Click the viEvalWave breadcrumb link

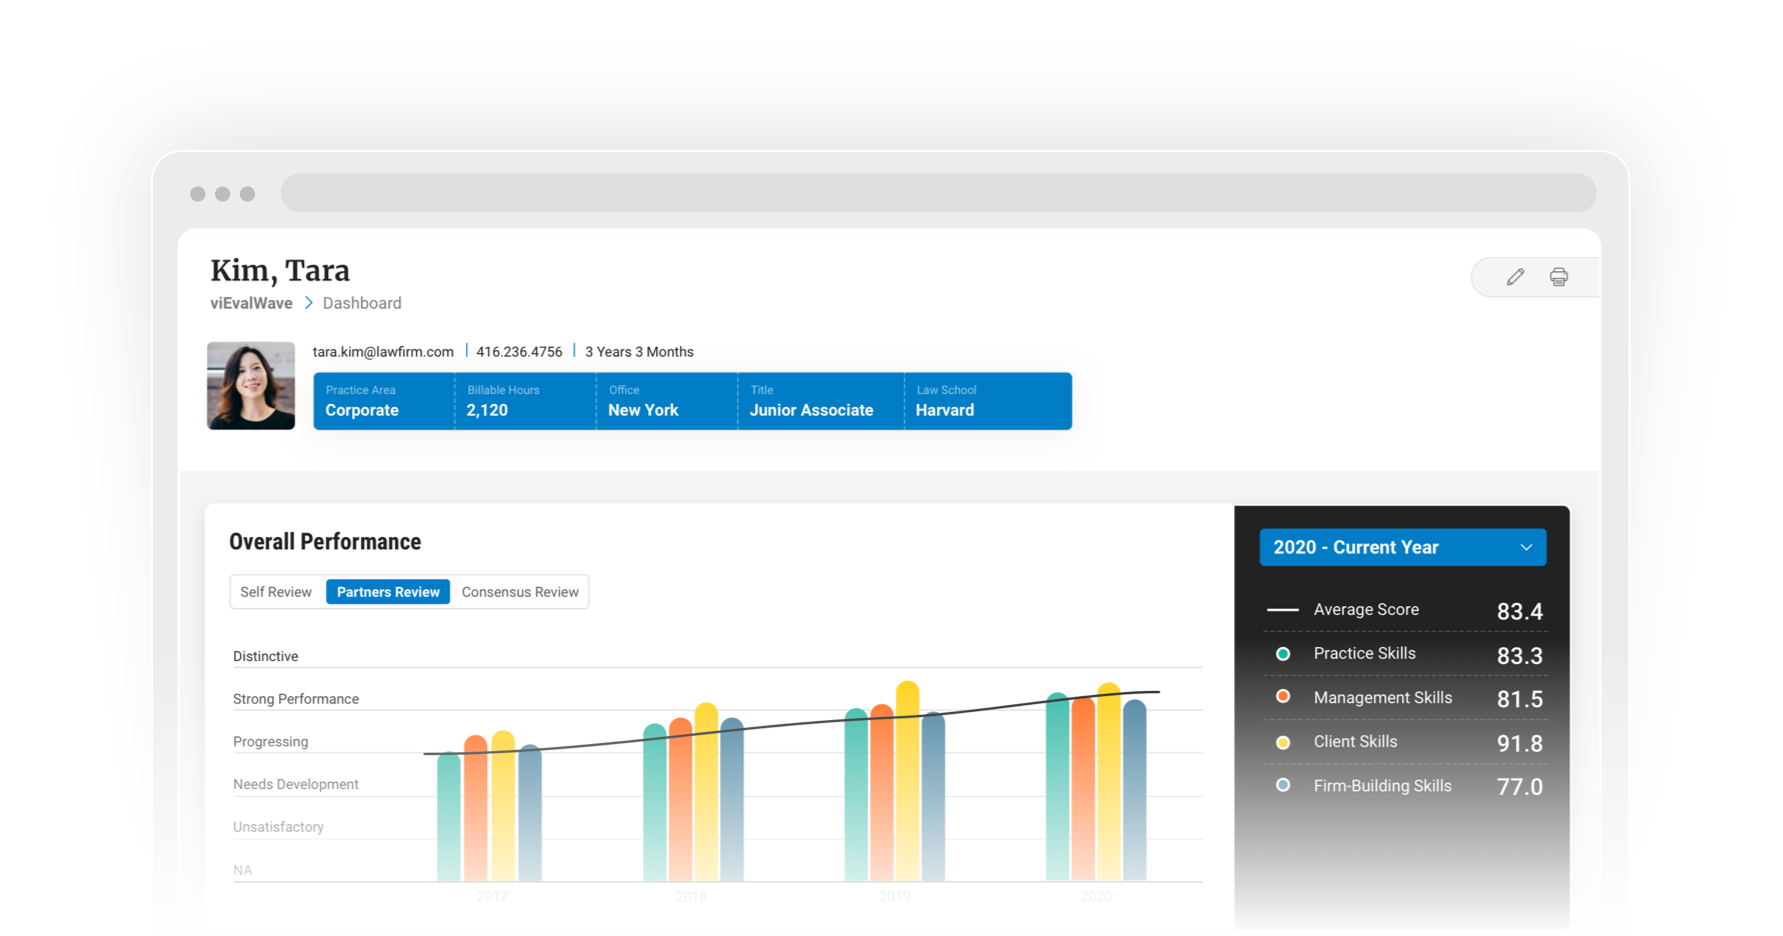(251, 303)
